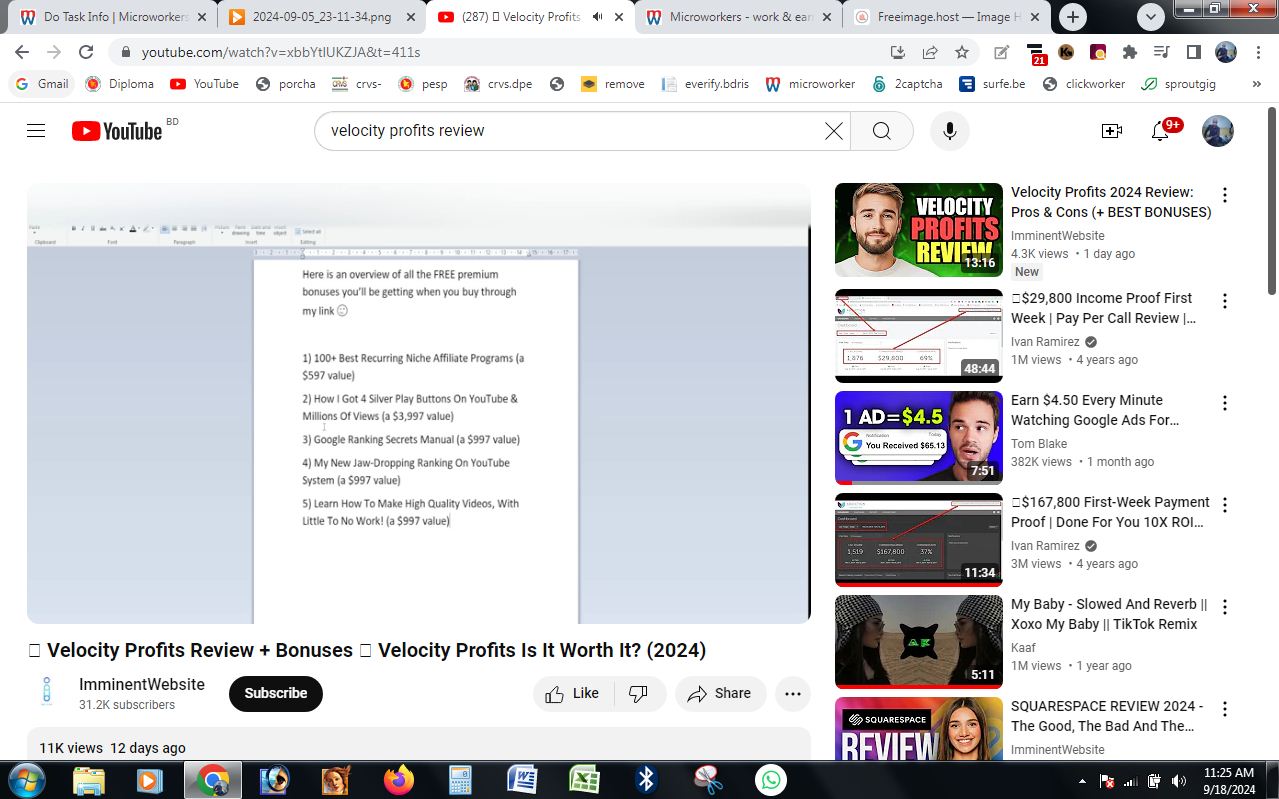Open the surfe.be bookmark
Viewport: 1279px width, 799px height.
(992, 84)
